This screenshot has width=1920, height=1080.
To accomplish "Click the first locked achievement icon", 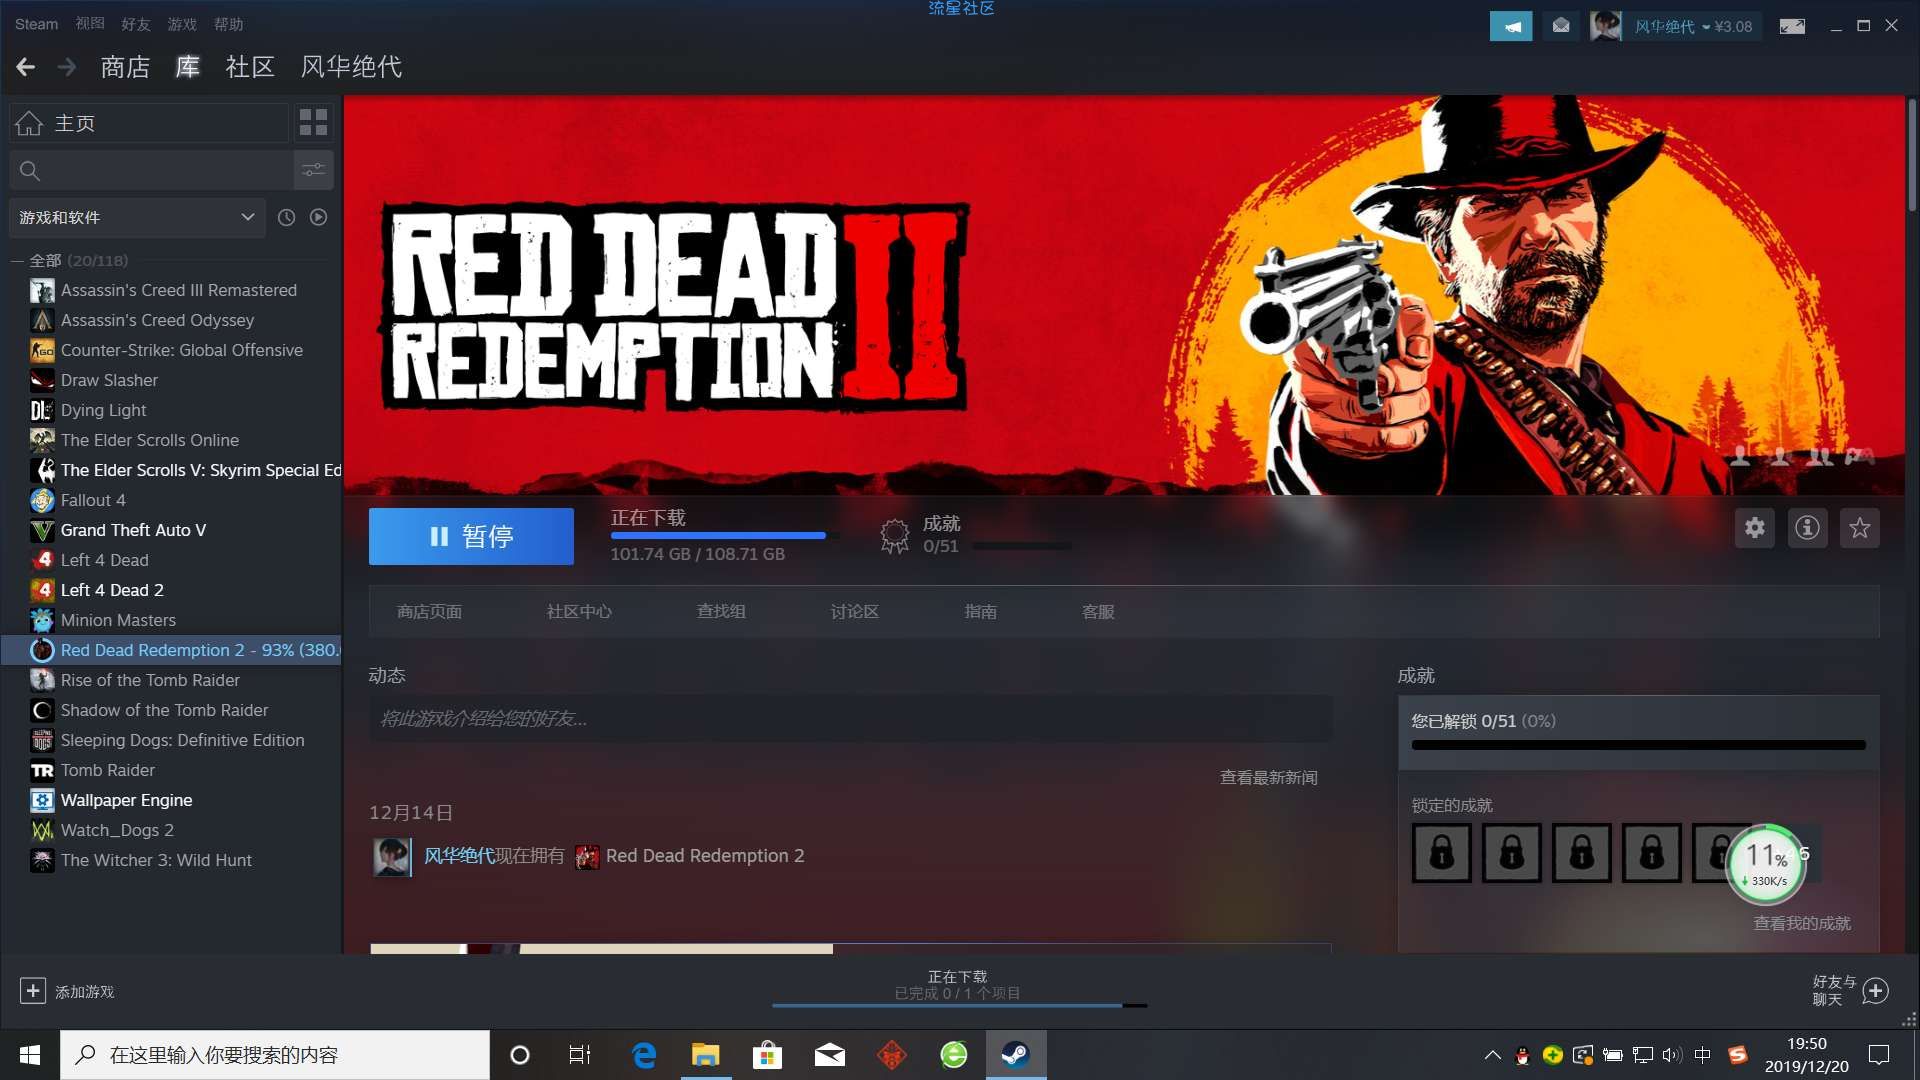I will tap(1441, 853).
